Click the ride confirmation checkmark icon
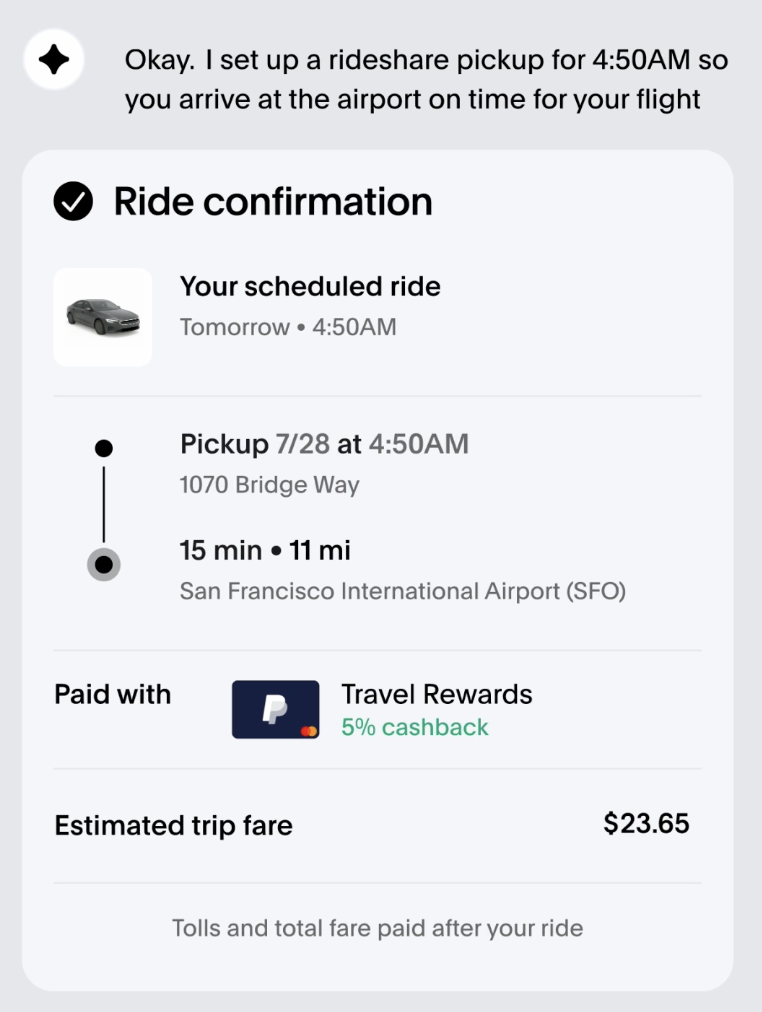Screen dimensions: 762x1012 [x=73, y=202]
